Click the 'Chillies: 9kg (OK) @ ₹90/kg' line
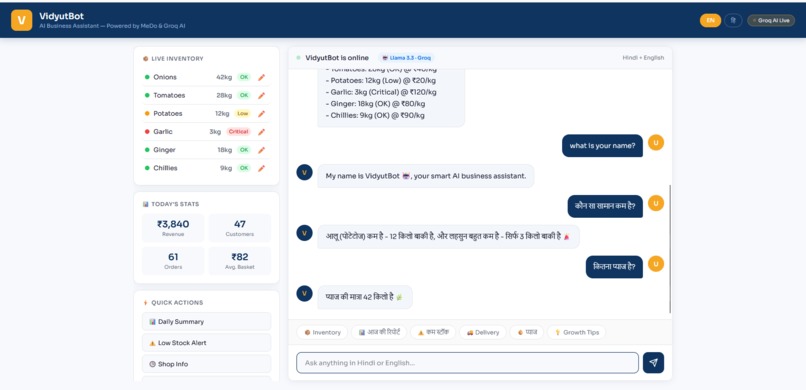Image resolution: width=806 pixels, height=390 pixels. click(375, 116)
